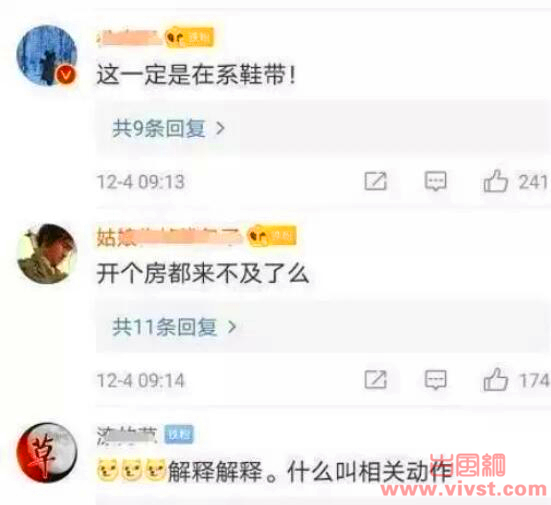Click the fan badge beside first username
This screenshot has height=505, width=551.
point(189,37)
